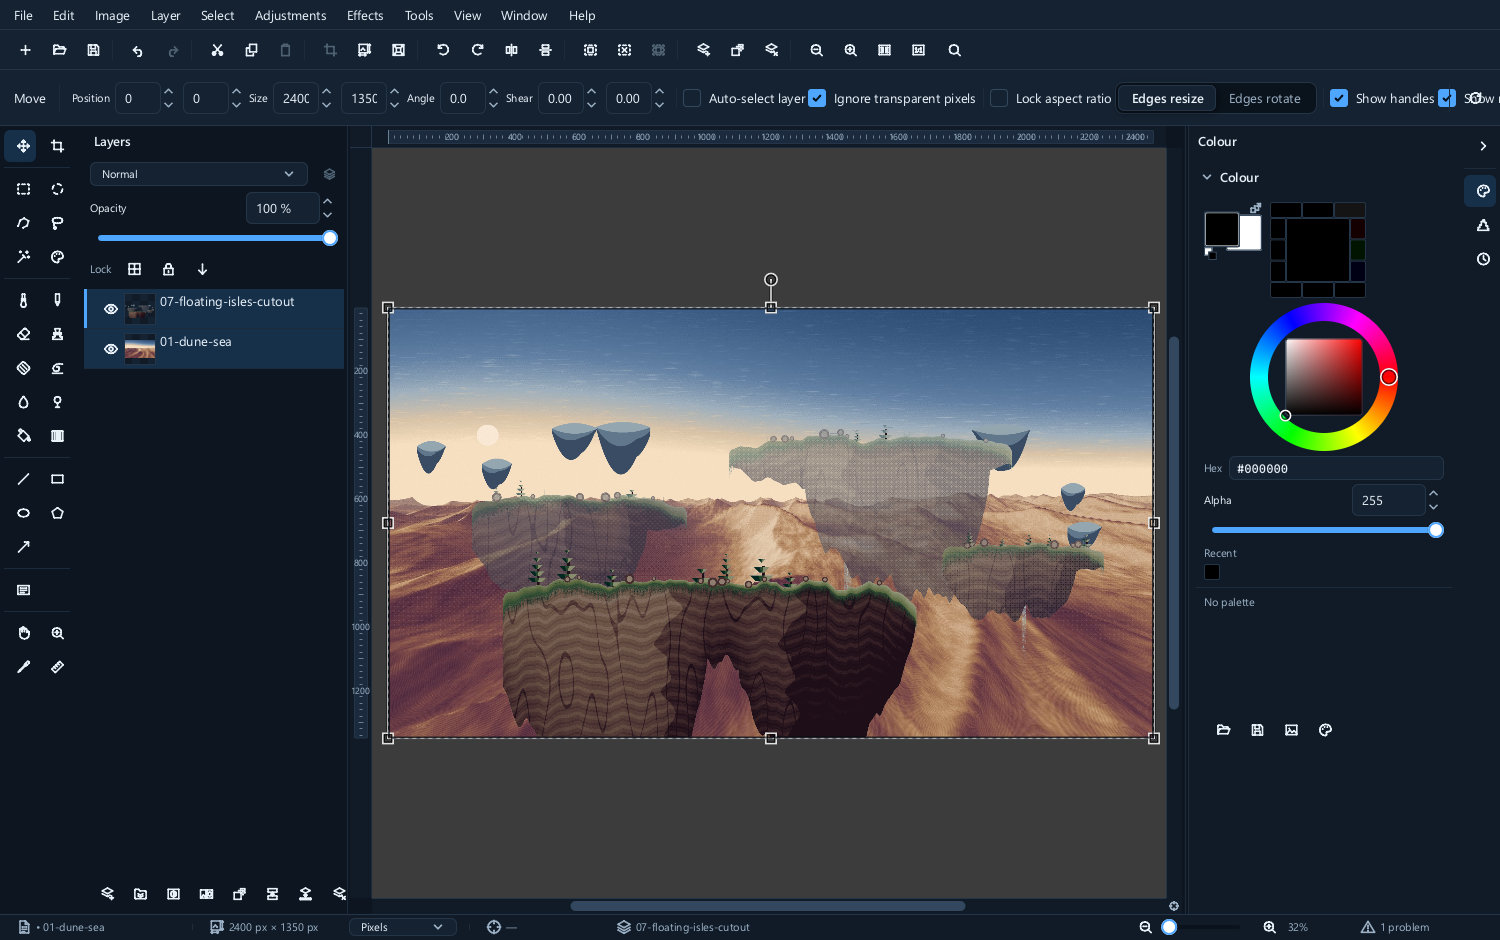This screenshot has height=940, width=1500.
Task: Click the horizontal canvas scrollbar
Action: pos(767,906)
